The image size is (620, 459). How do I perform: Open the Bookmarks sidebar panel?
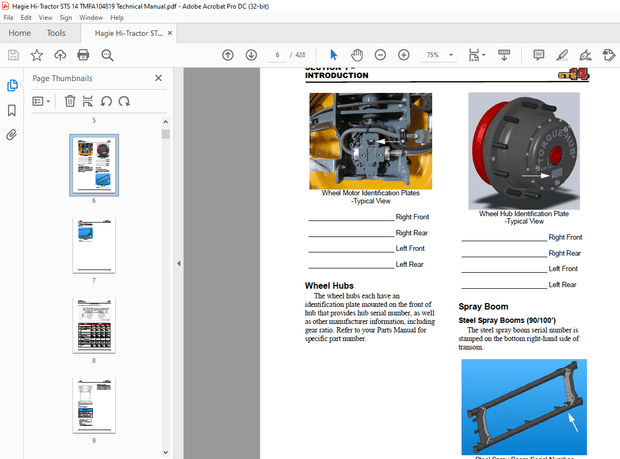[12, 110]
